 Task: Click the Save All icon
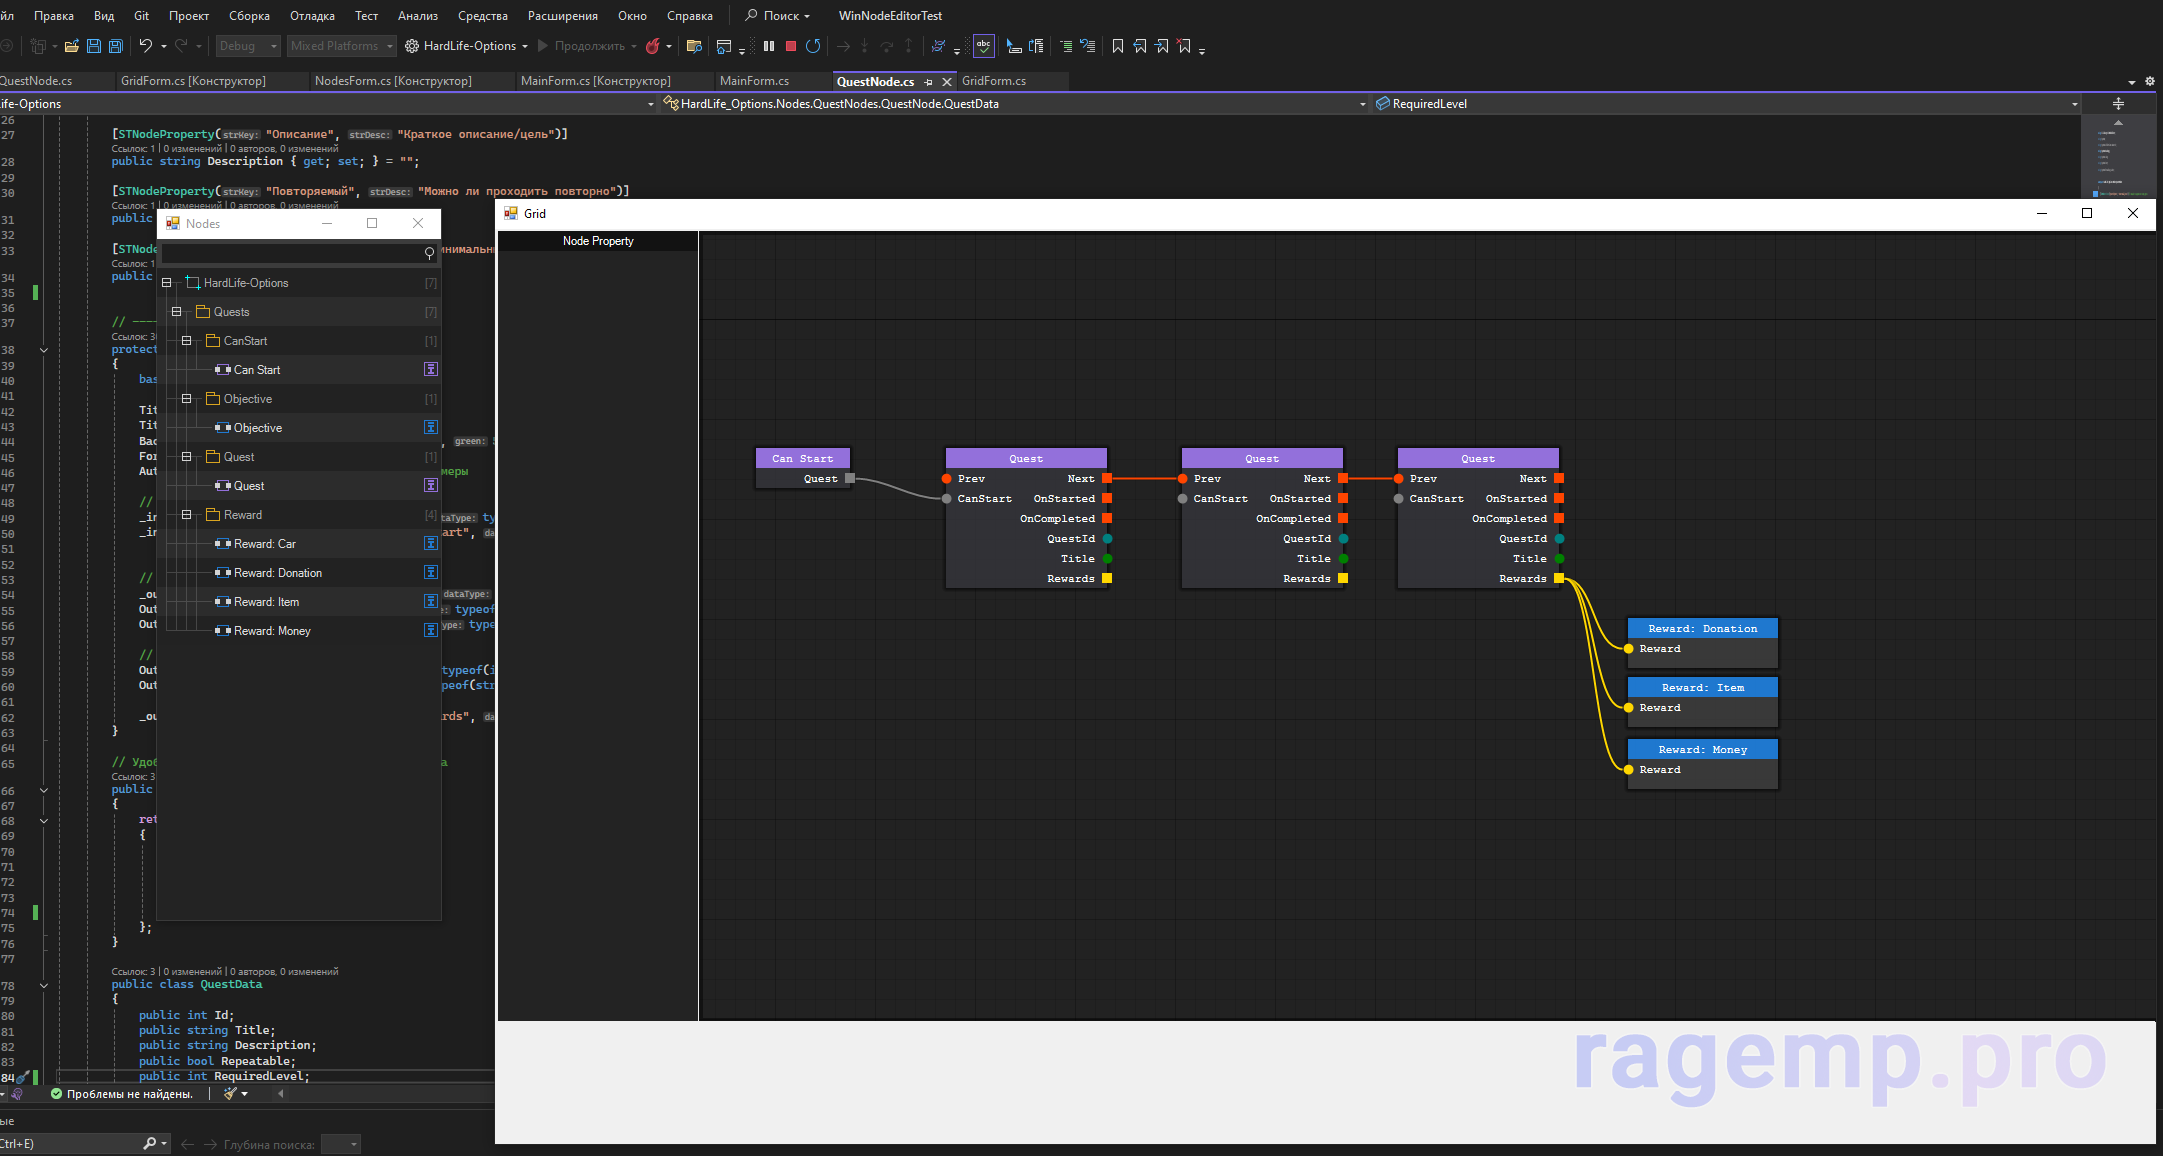pos(116,46)
